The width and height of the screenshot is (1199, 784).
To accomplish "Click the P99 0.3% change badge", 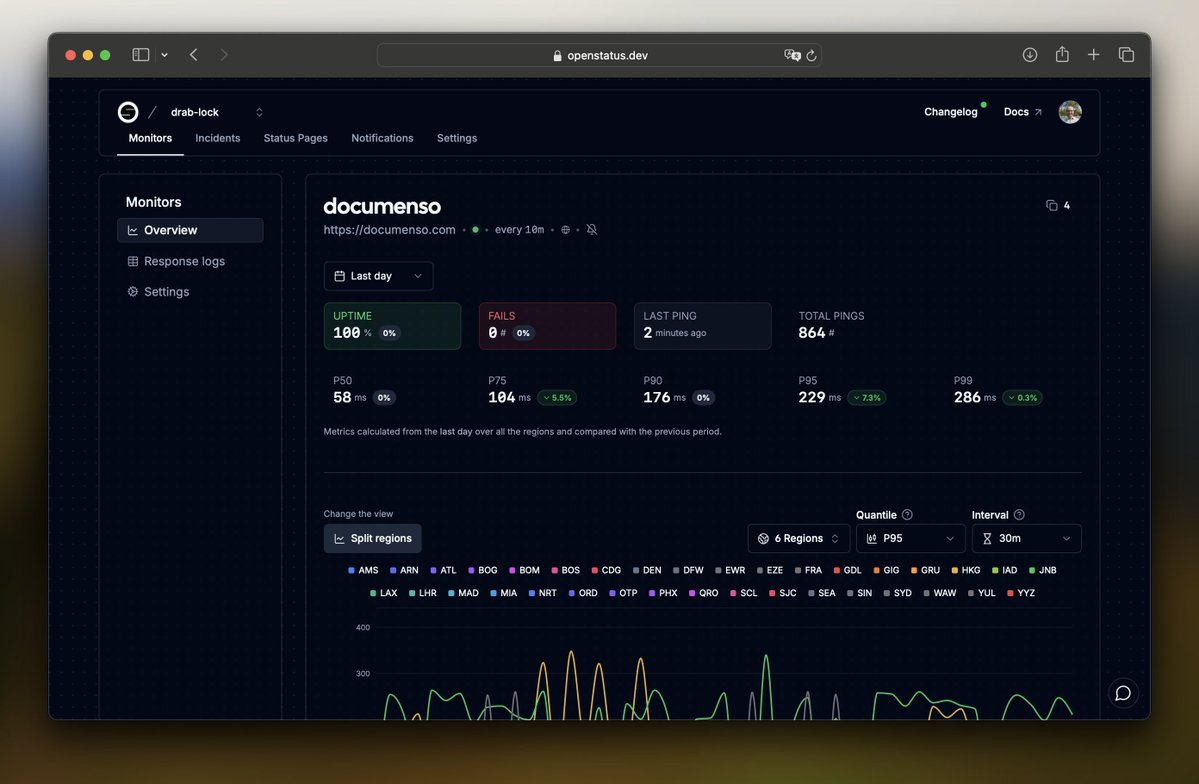I will click(1022, 398).
